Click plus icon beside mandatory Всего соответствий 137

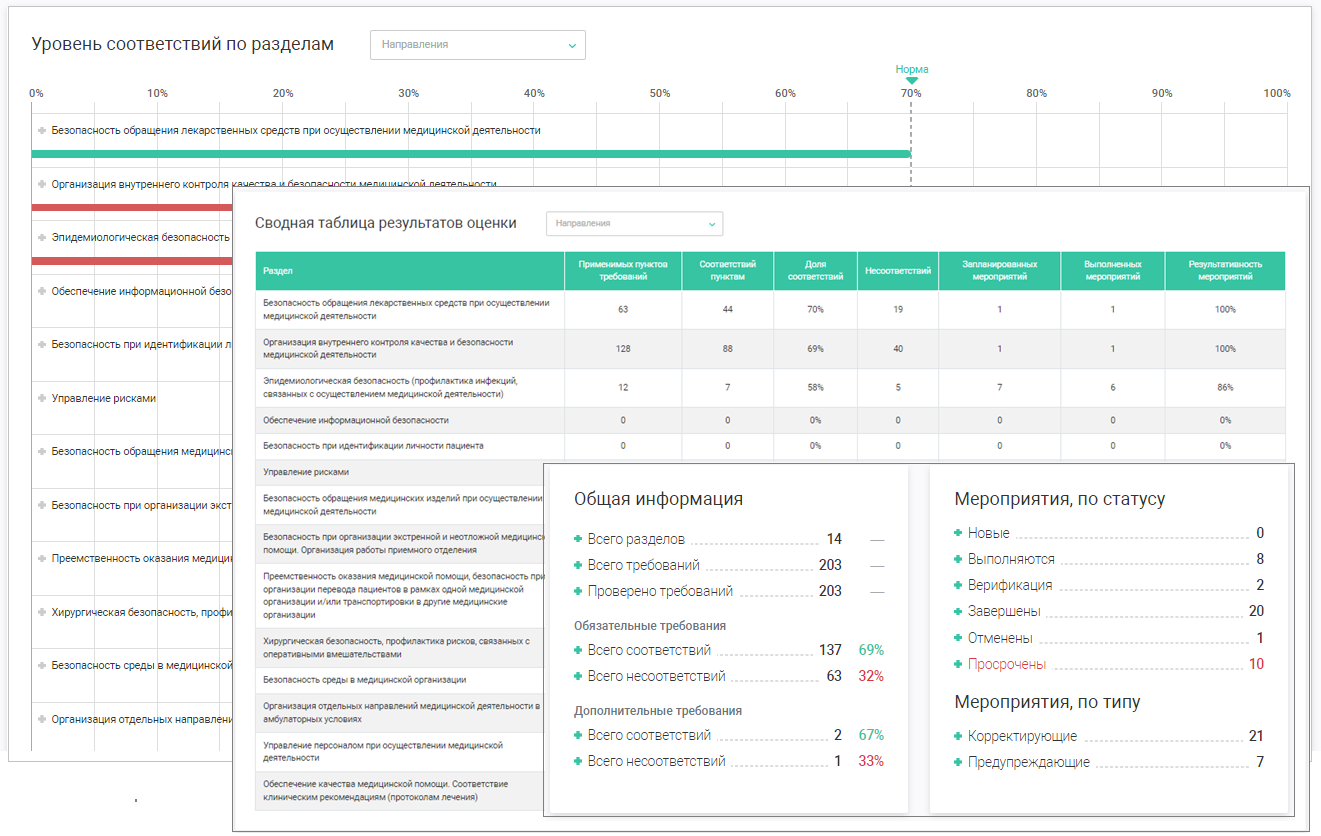pyautogui.click(x=578, y=650)
